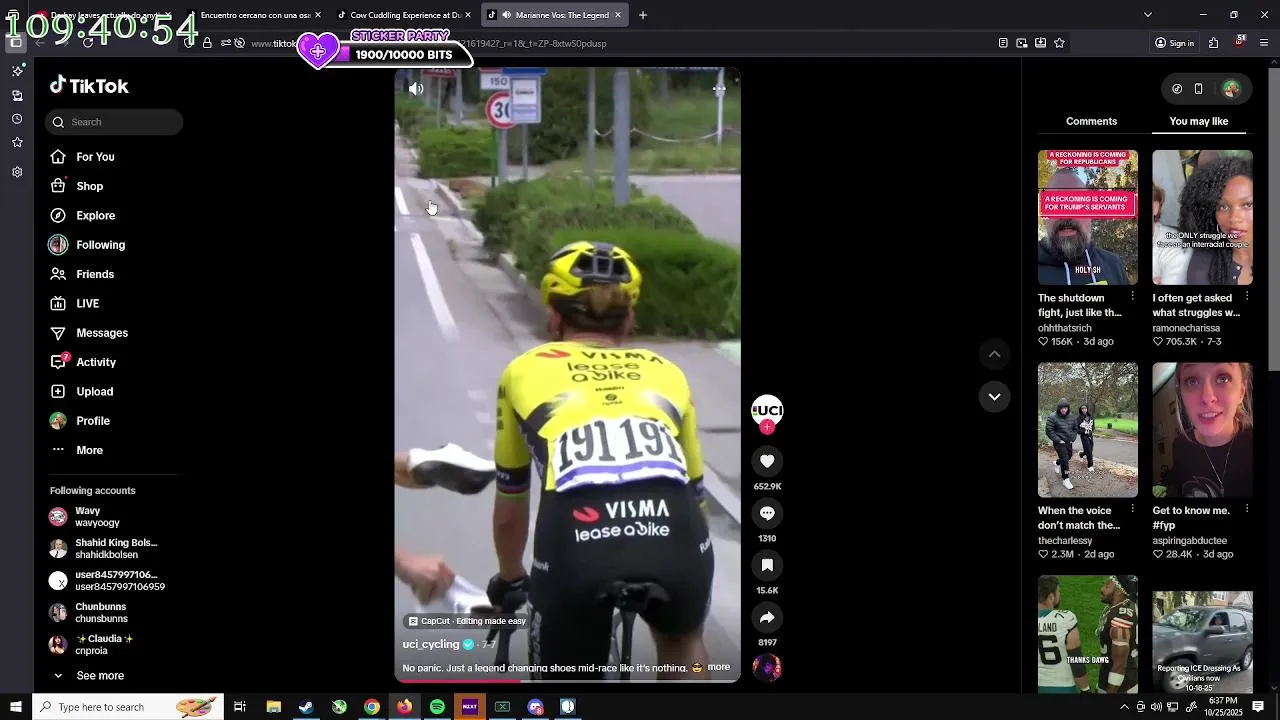Bookmark this page with the star icon
Viewport: 1280px width, 720px height.
pyautogui.click(x=1059, y=43)
